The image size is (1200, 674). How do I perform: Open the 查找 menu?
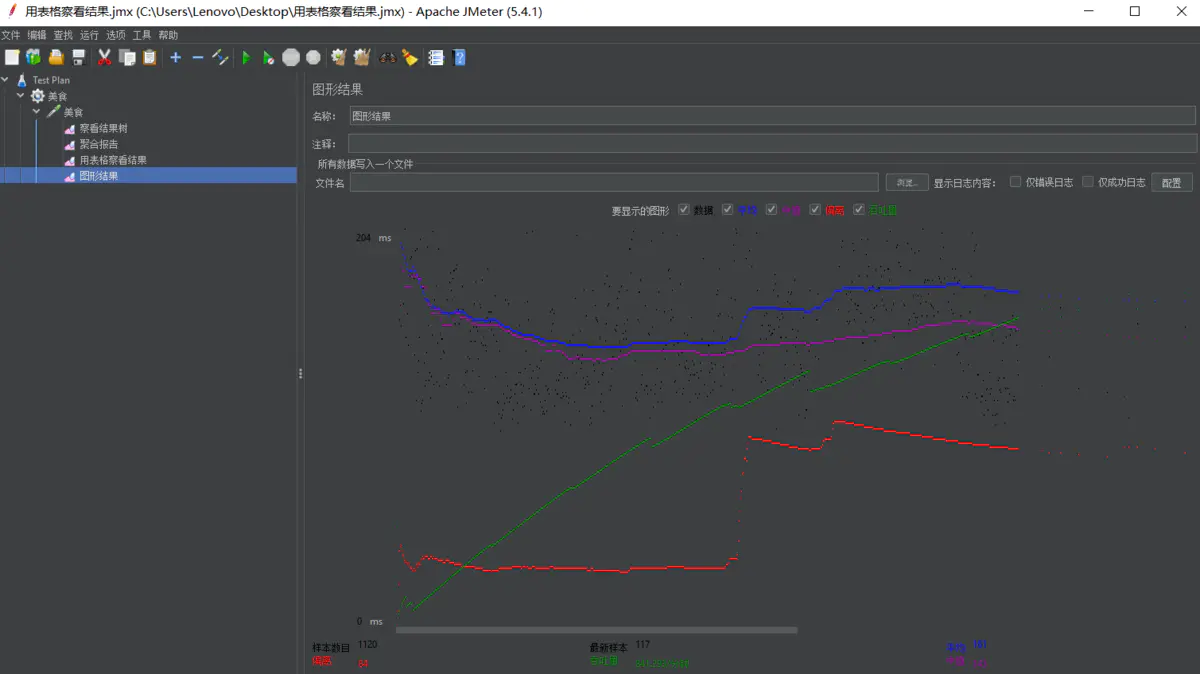click(x=63, y=35)
